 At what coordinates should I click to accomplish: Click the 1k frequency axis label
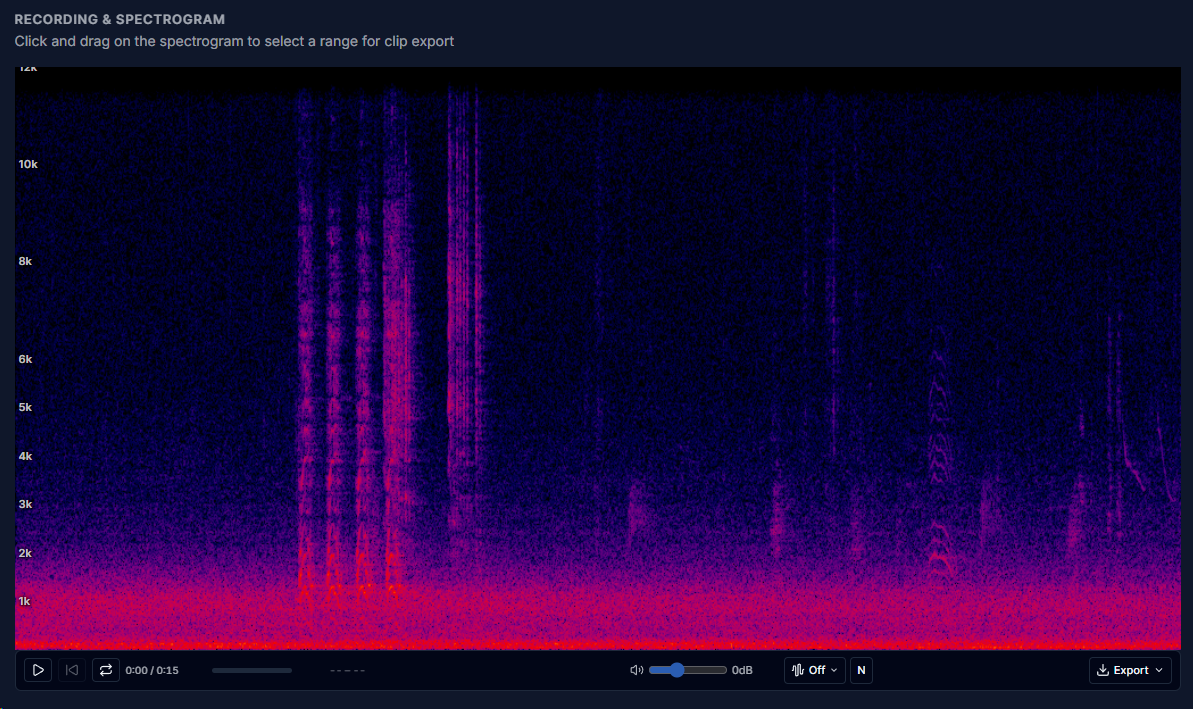(25, 601)
